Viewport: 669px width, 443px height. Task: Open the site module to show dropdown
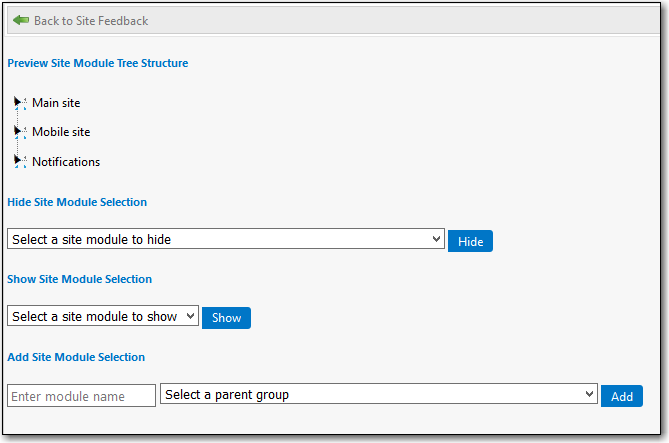pyautogui.click(x=103, y=316)
